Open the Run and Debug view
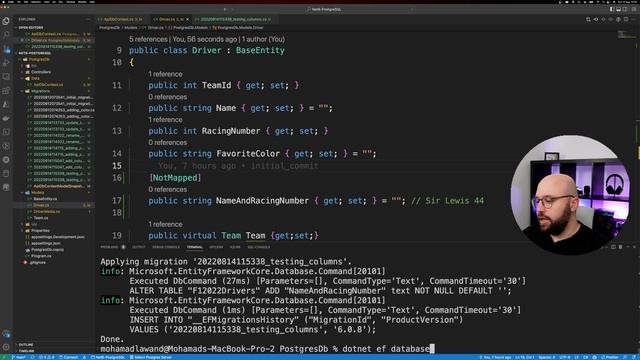This screenshot has height=360, width=640. click(6, 63)
